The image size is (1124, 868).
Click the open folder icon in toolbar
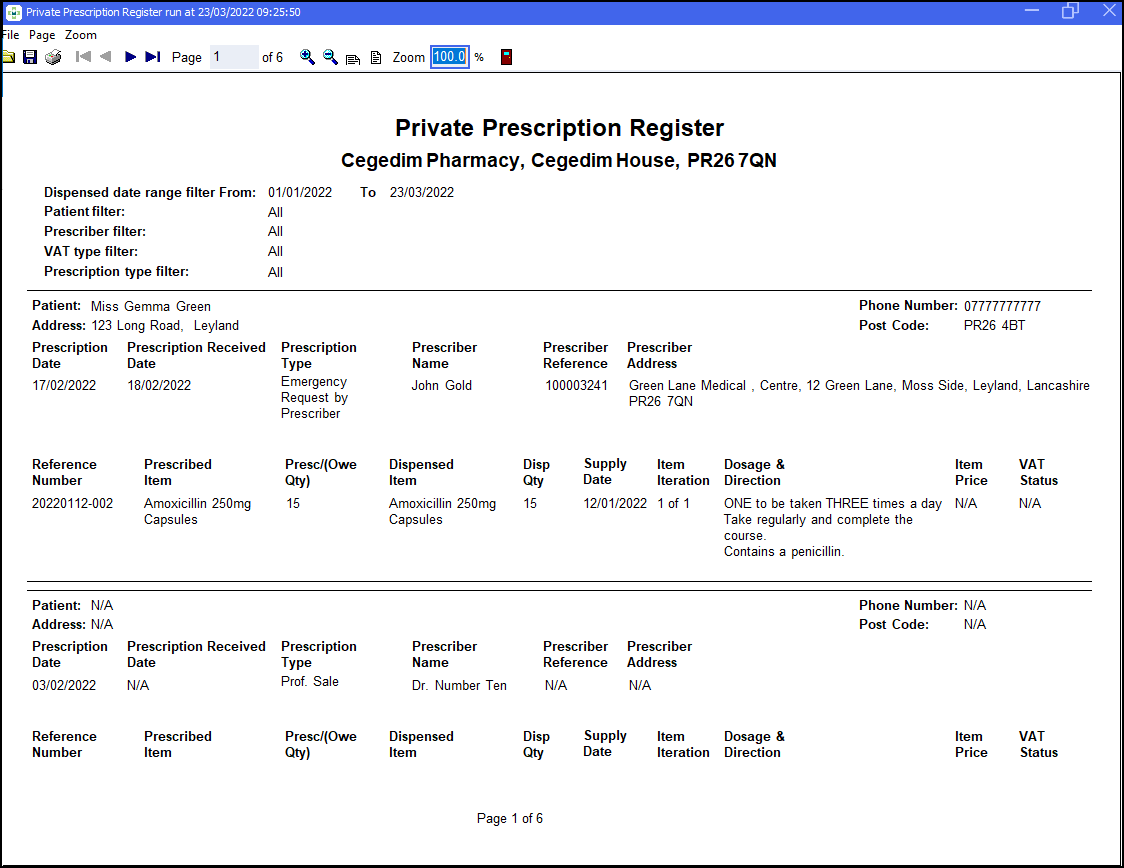pos(8,57)
